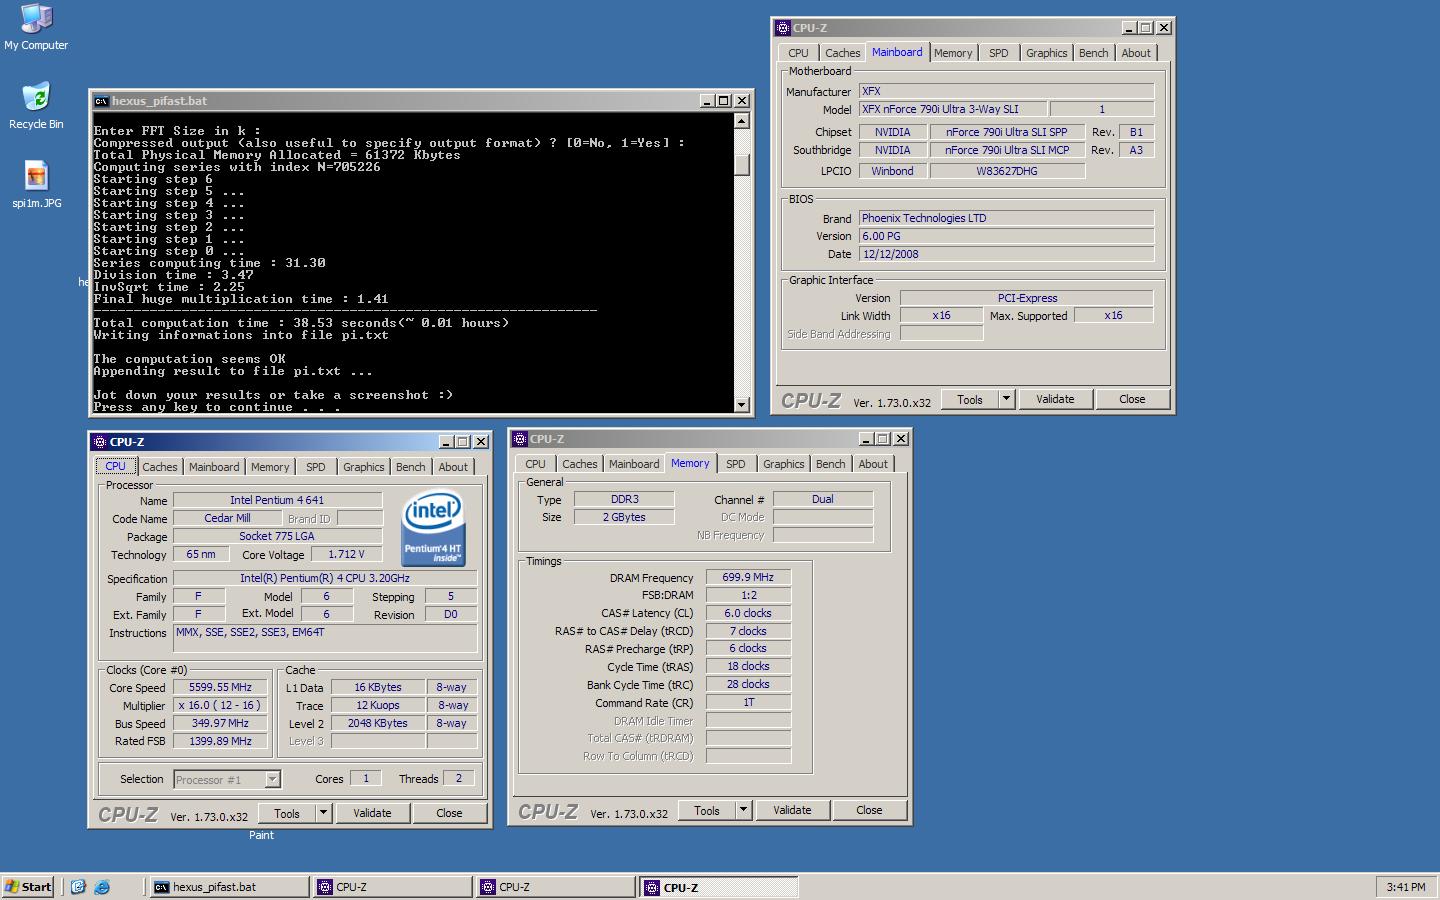
Task: Activate first CPU-Z taskbar button
Action: click(x=393, y=887)
